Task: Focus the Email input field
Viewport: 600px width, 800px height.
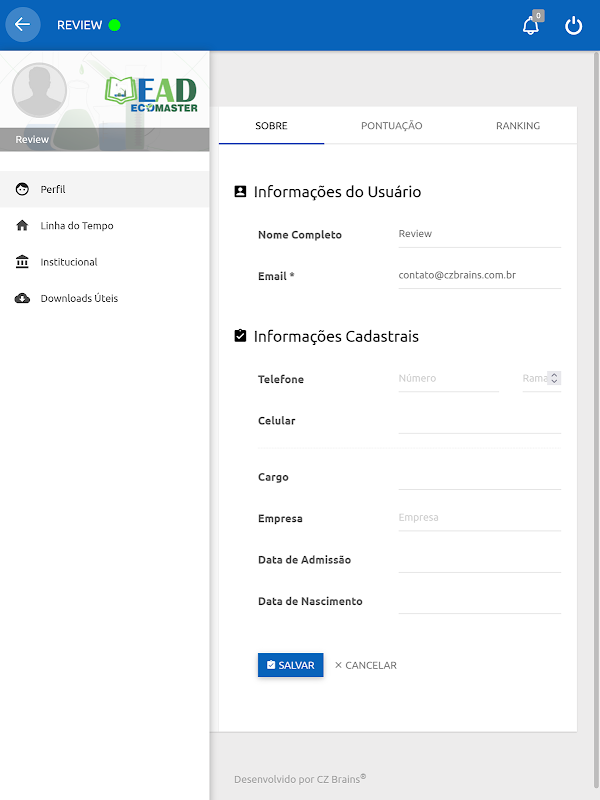Action: click(x=479, y=275)
